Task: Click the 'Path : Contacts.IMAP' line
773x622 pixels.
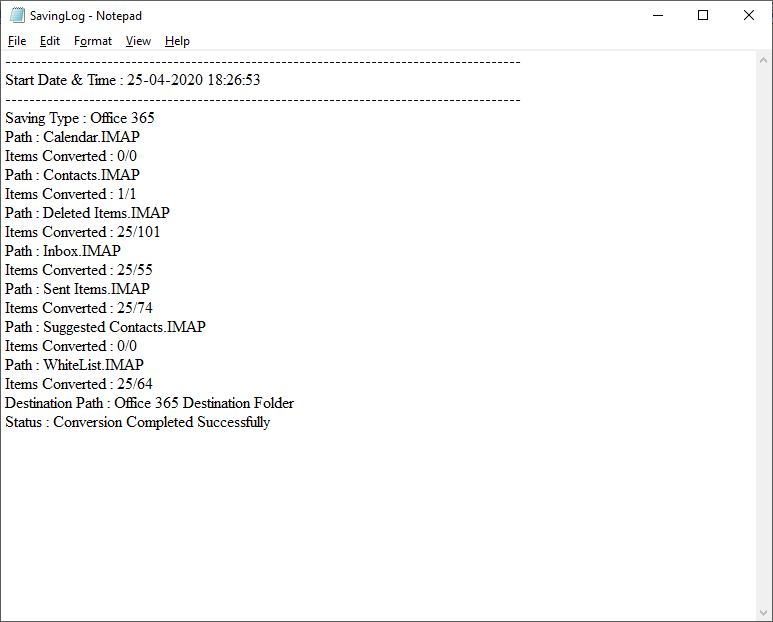Action: 72,175
